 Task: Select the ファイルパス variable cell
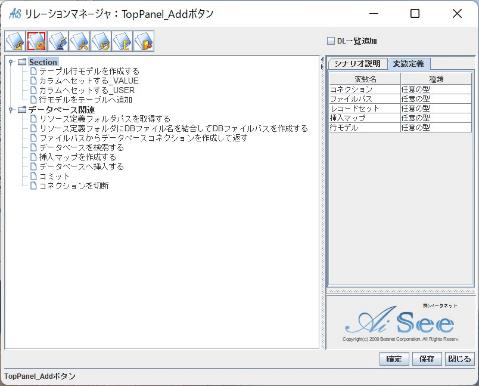(x=365, y=99)
